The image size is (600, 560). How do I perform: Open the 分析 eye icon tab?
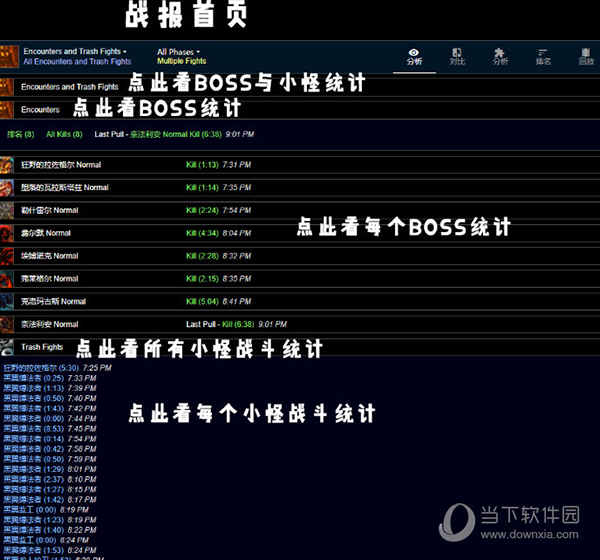tap(414, 56)
